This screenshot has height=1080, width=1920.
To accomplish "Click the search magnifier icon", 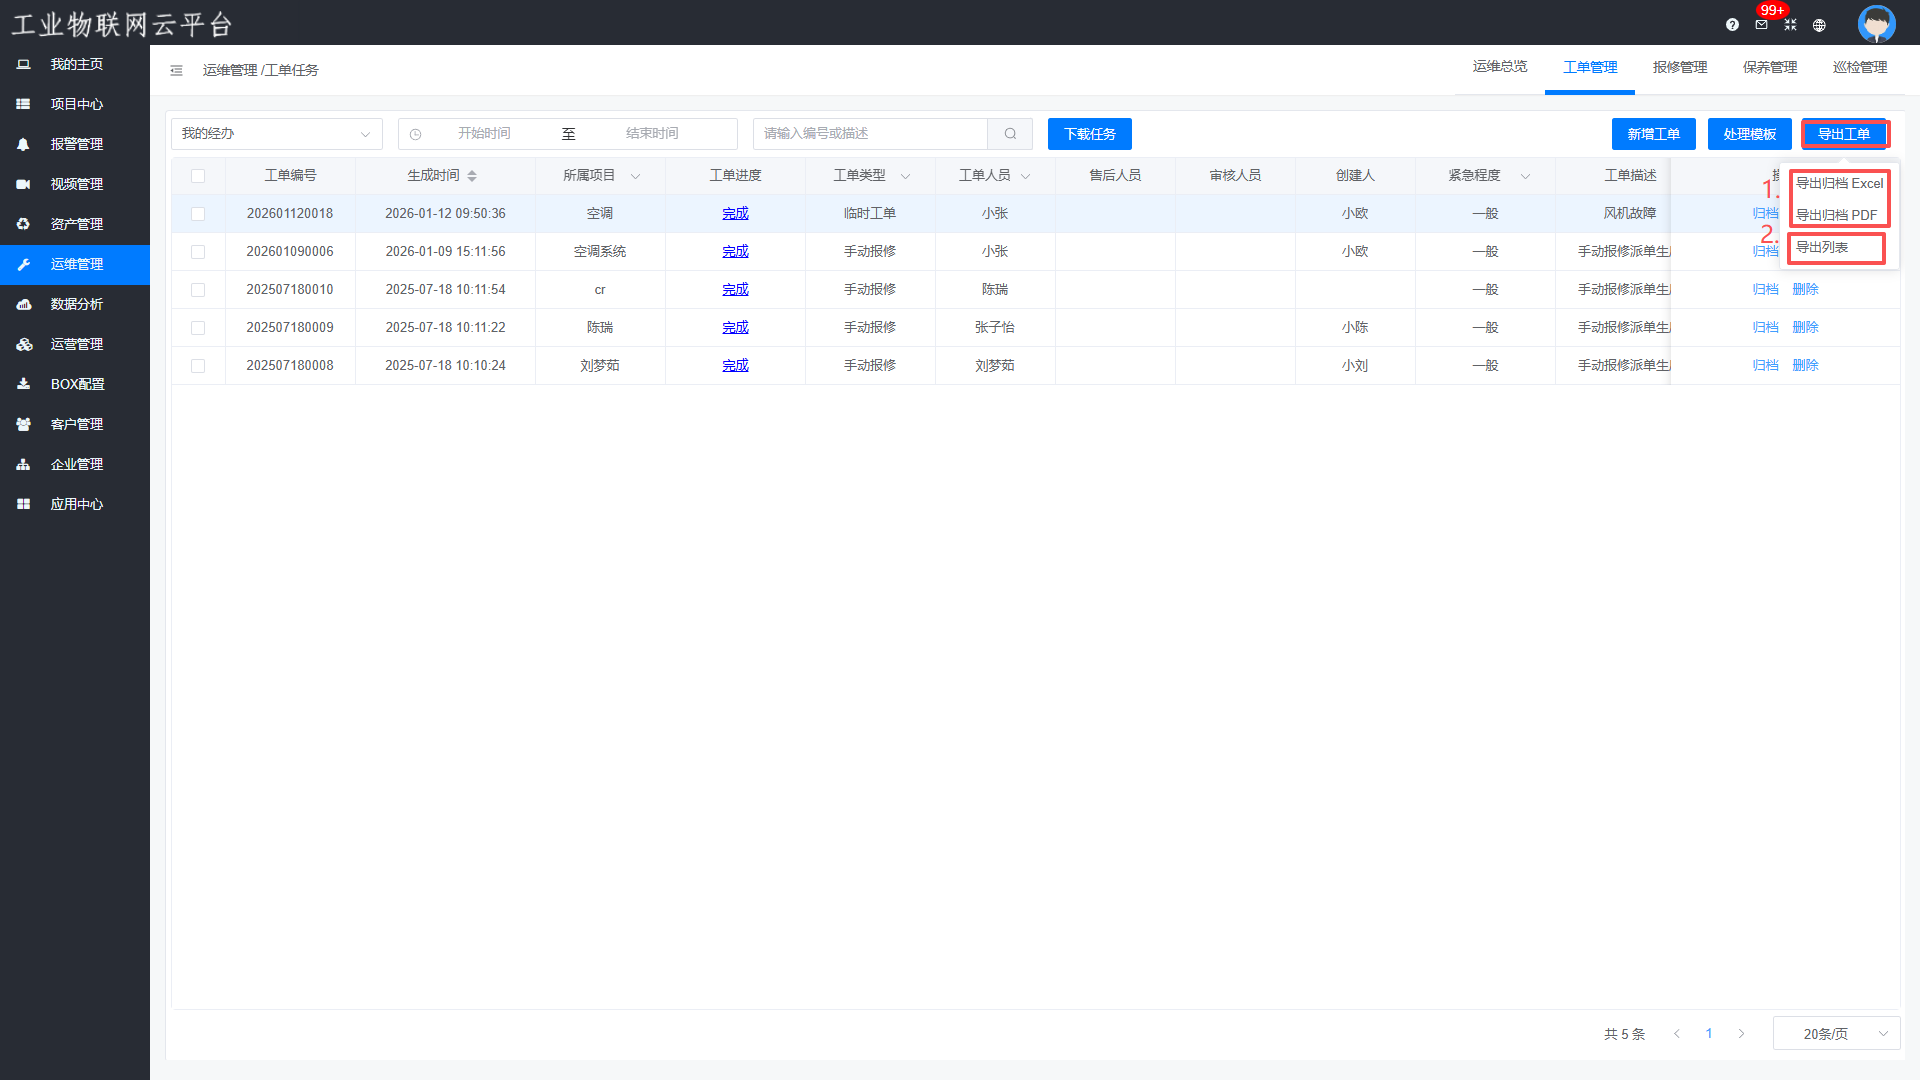I will tap(1010, 134).
